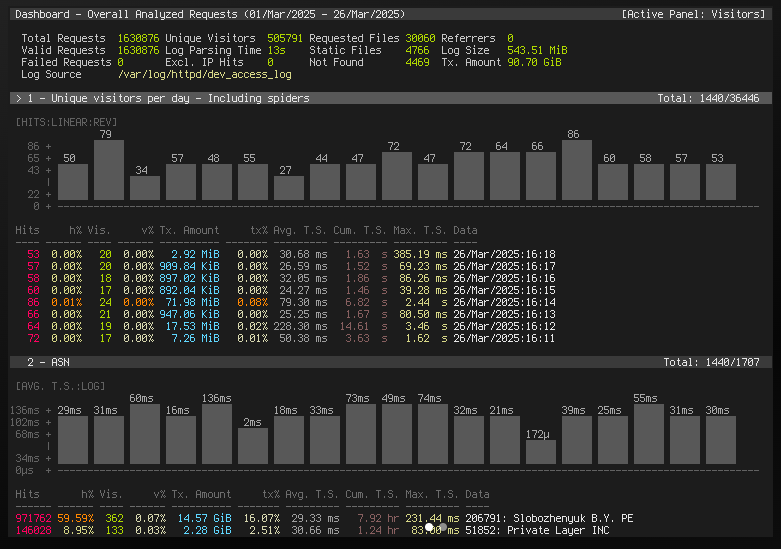The width and height of the screenshot is (781, 549).
Task: Click the row dated 26/Mar/2025:16:15
Action: (x=285, y=290)
